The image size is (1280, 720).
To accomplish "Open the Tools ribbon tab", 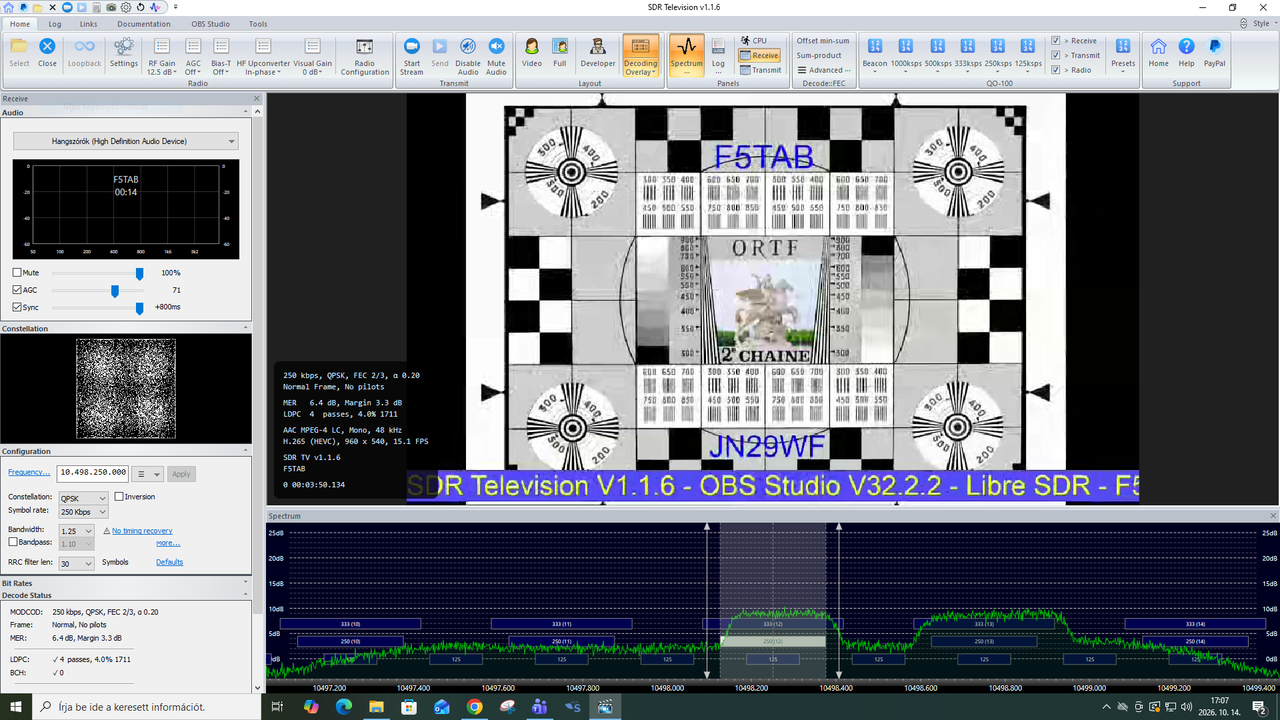I will point(258,23).
